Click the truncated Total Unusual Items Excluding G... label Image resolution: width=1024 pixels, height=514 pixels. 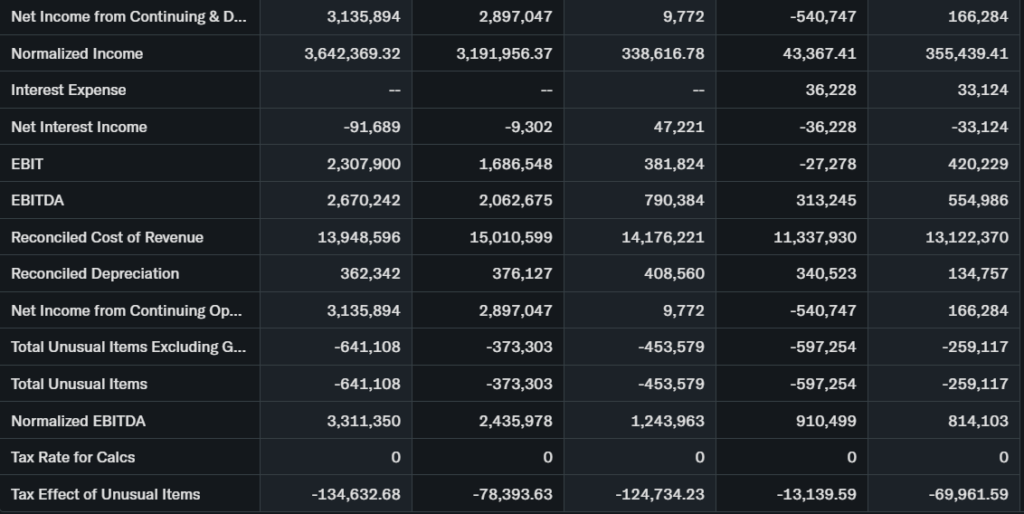[128, 347]
